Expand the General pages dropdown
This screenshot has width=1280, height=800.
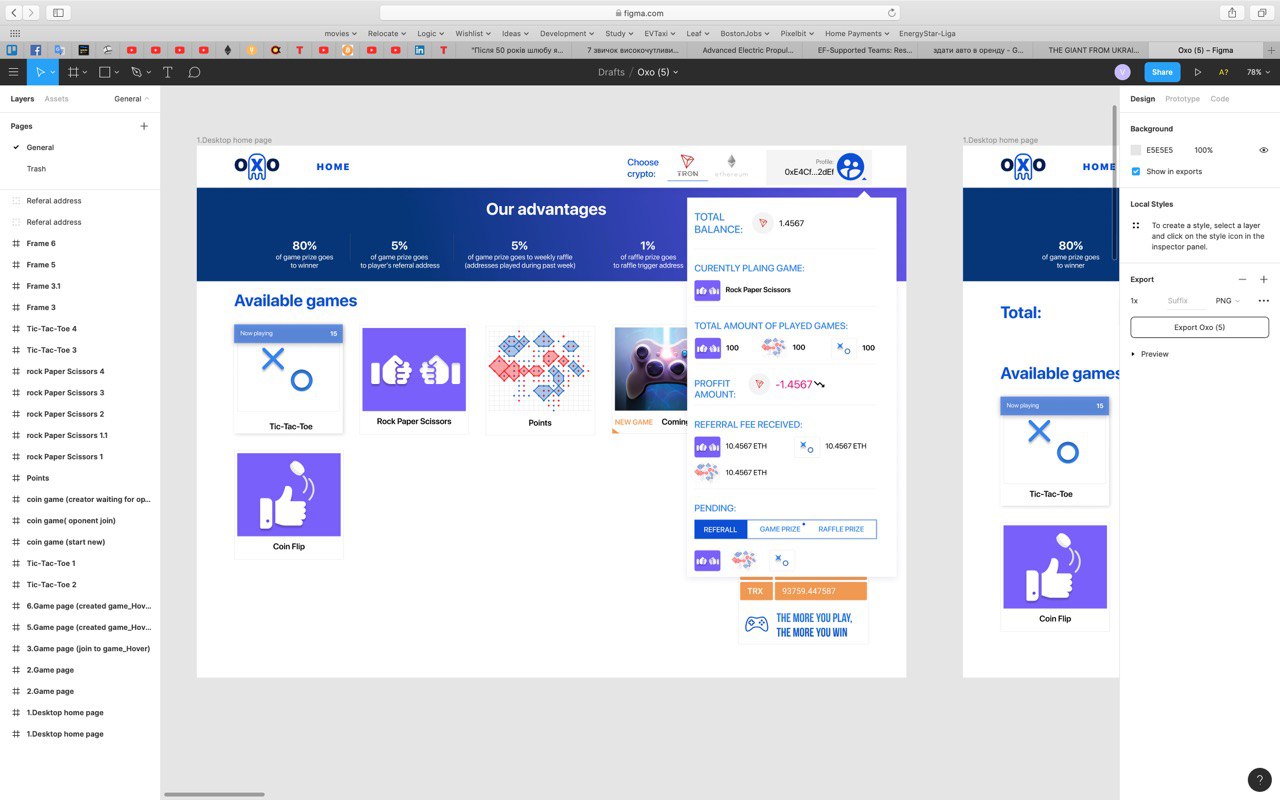[x=131, y=99]
